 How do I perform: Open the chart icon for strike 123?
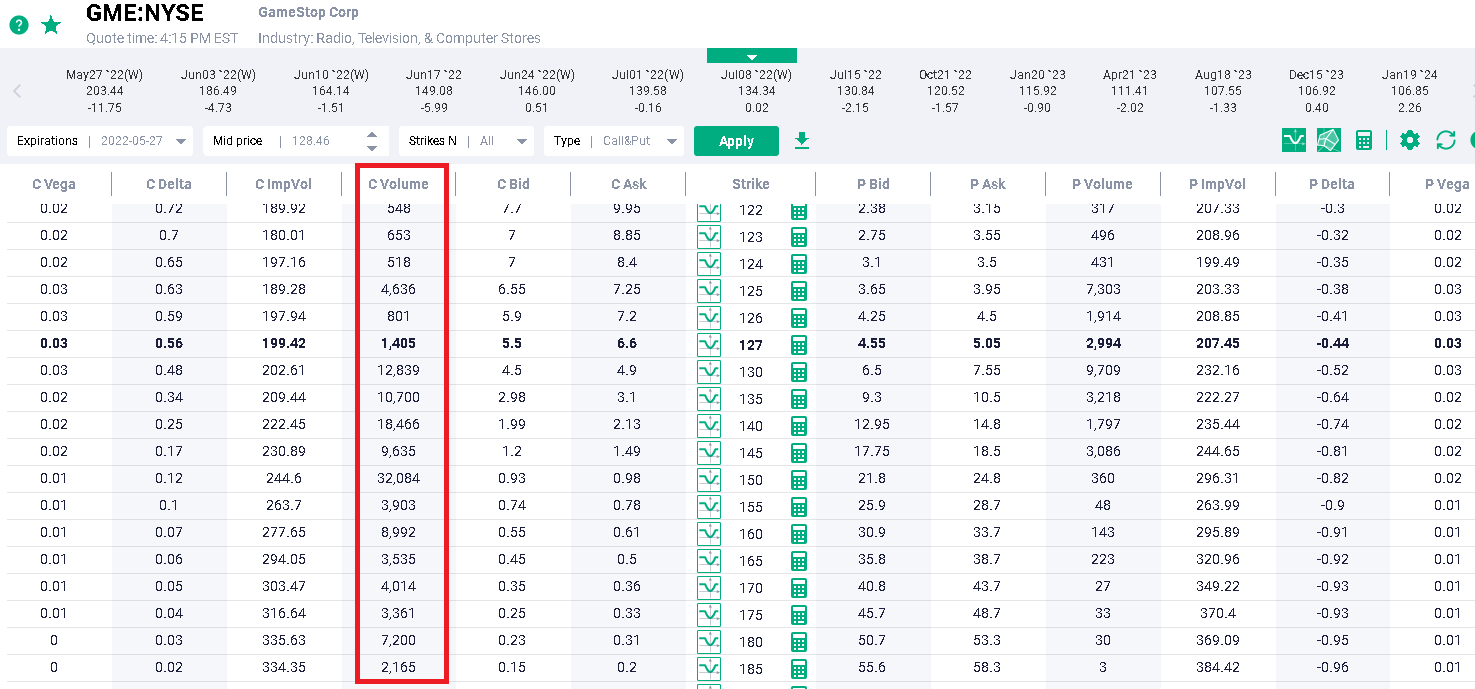point(709,237)
